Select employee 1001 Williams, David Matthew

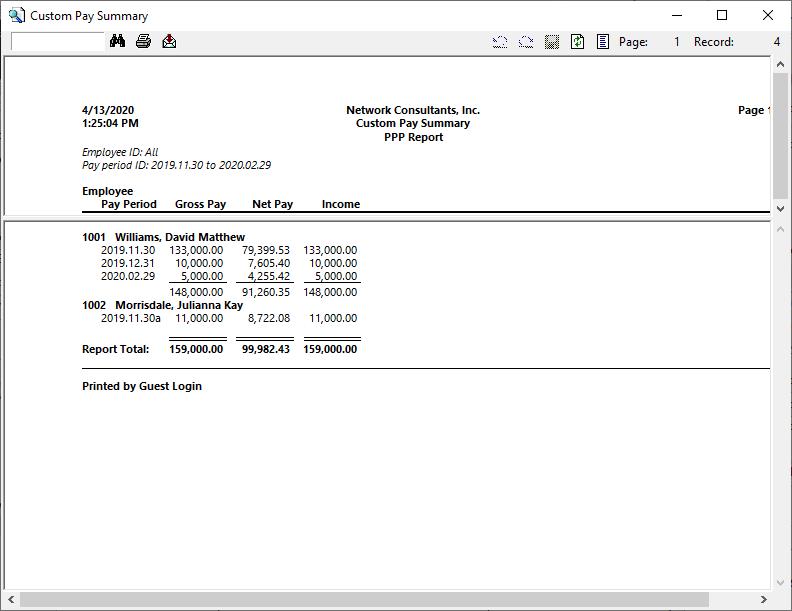164,237
